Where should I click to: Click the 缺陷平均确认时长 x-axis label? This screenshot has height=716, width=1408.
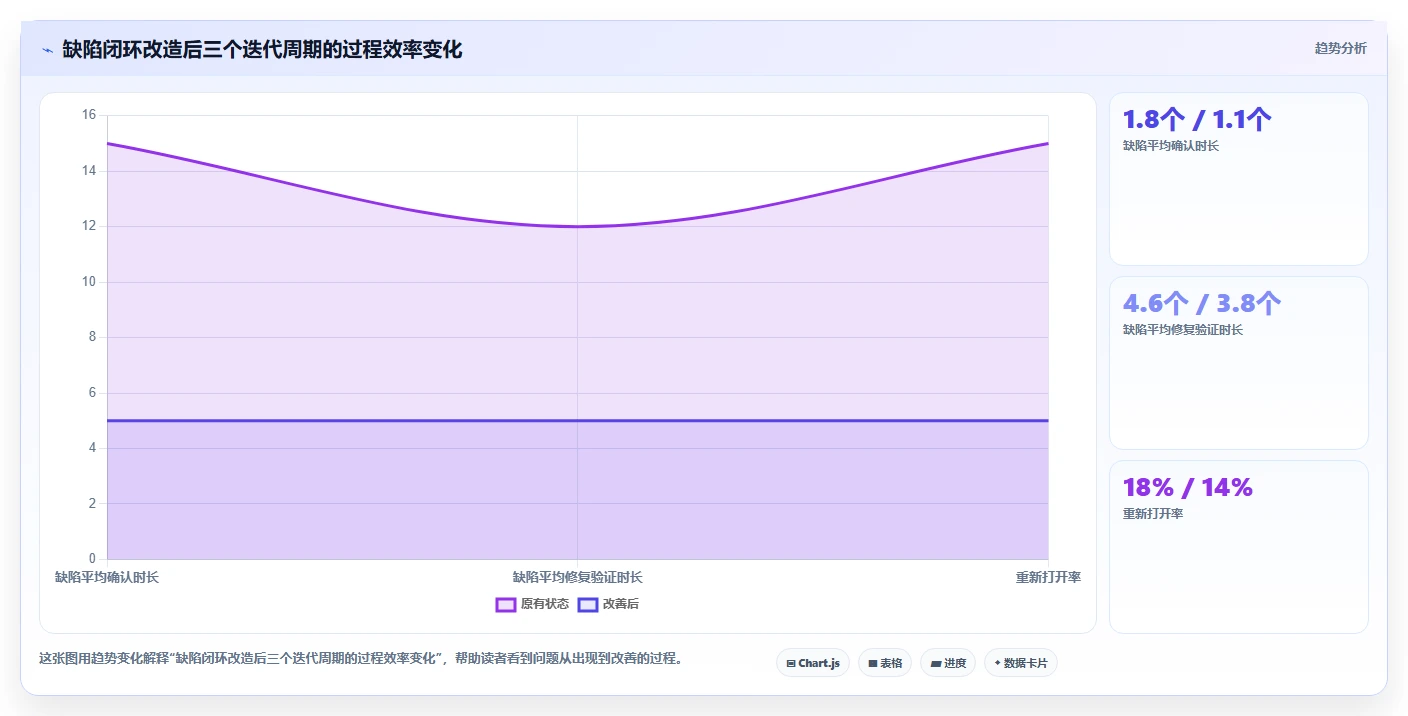point(107,577)
